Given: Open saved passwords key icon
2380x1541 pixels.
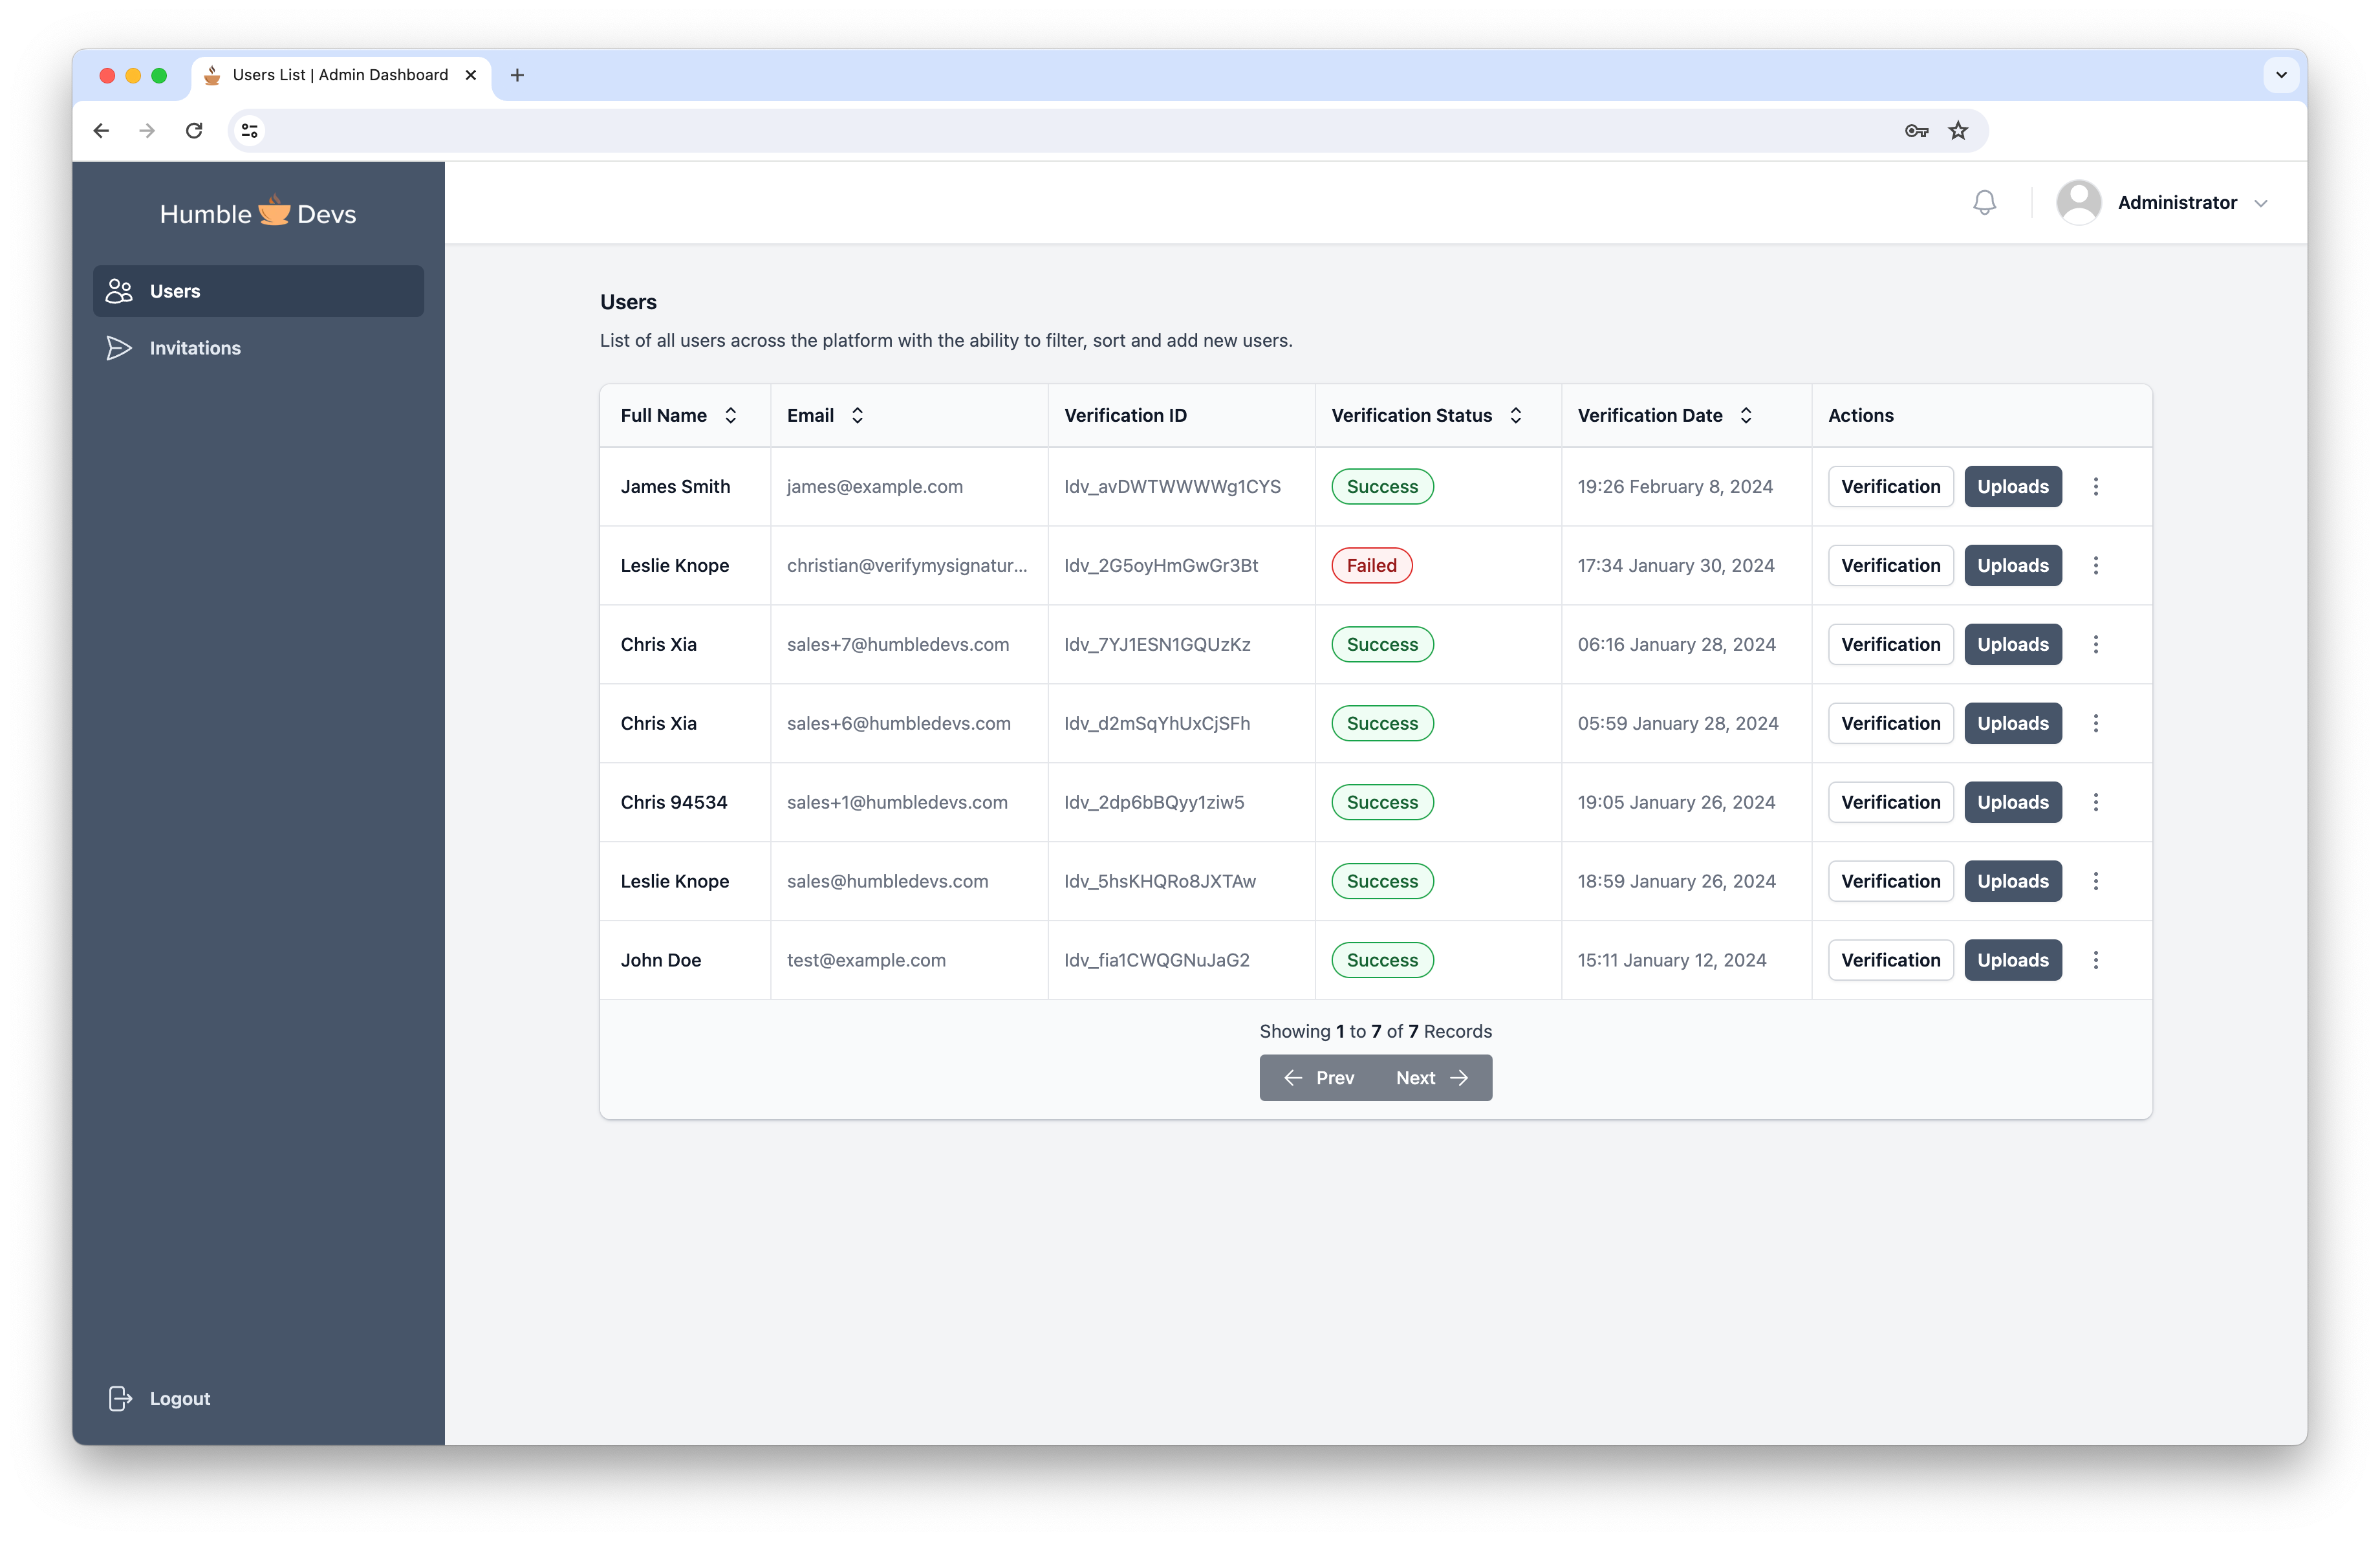Looking at the screenshot, I should (x=1916, y=131).
